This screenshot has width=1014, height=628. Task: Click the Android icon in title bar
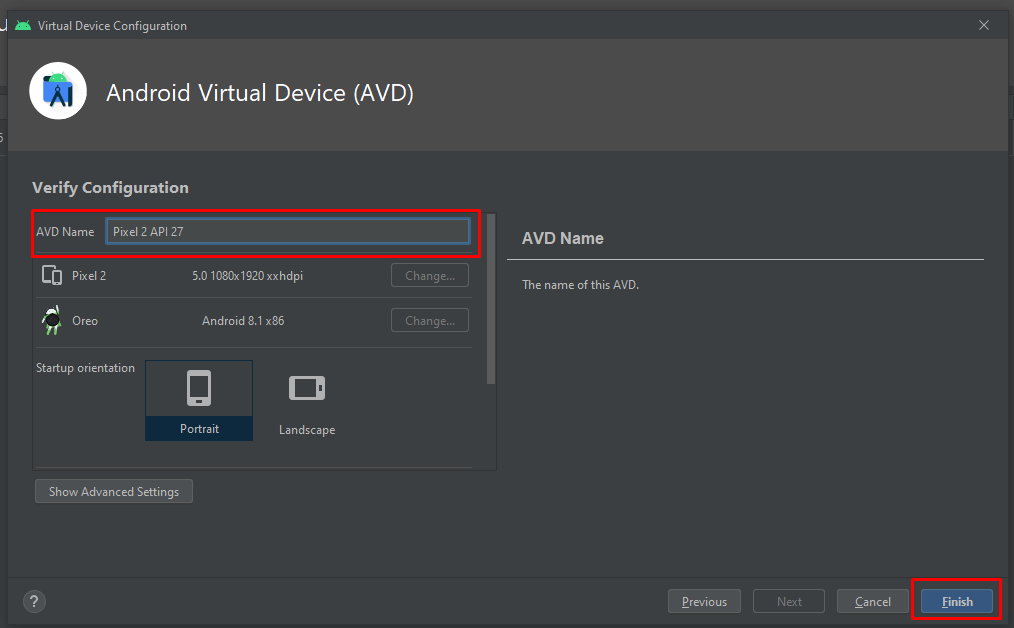click(x=23, y=25)
